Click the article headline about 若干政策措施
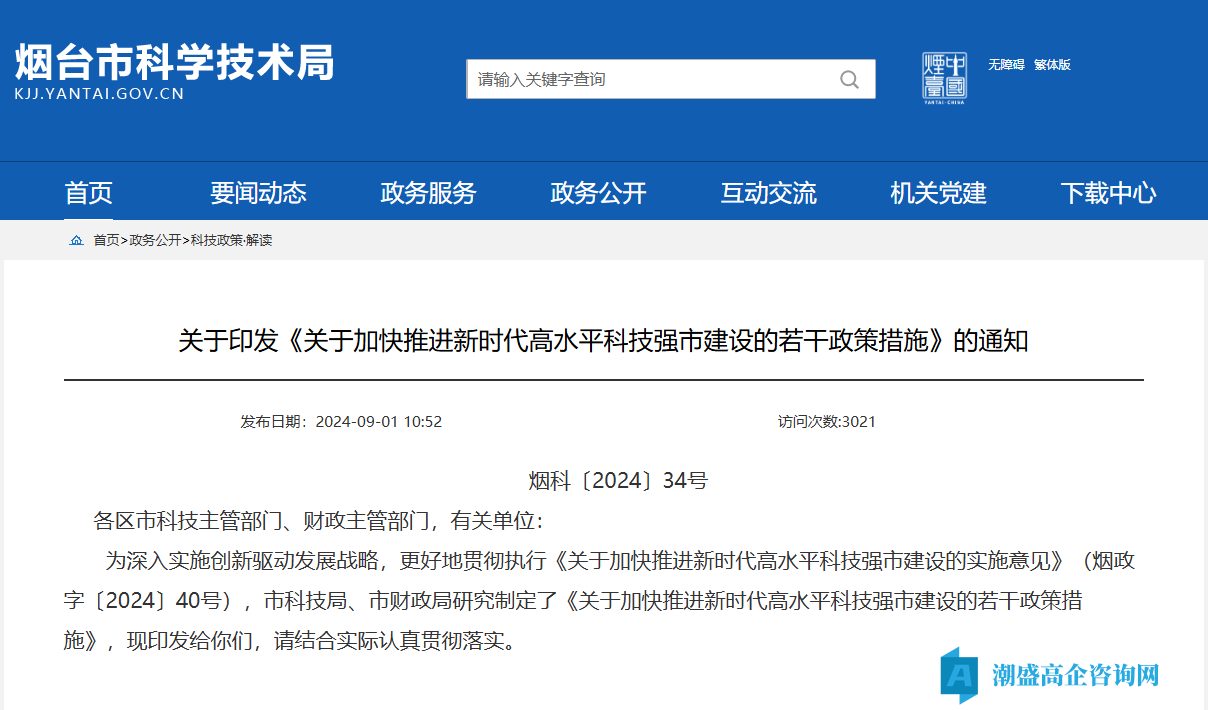The height and width of the screenshot is (710, 1208). [603, 342]
